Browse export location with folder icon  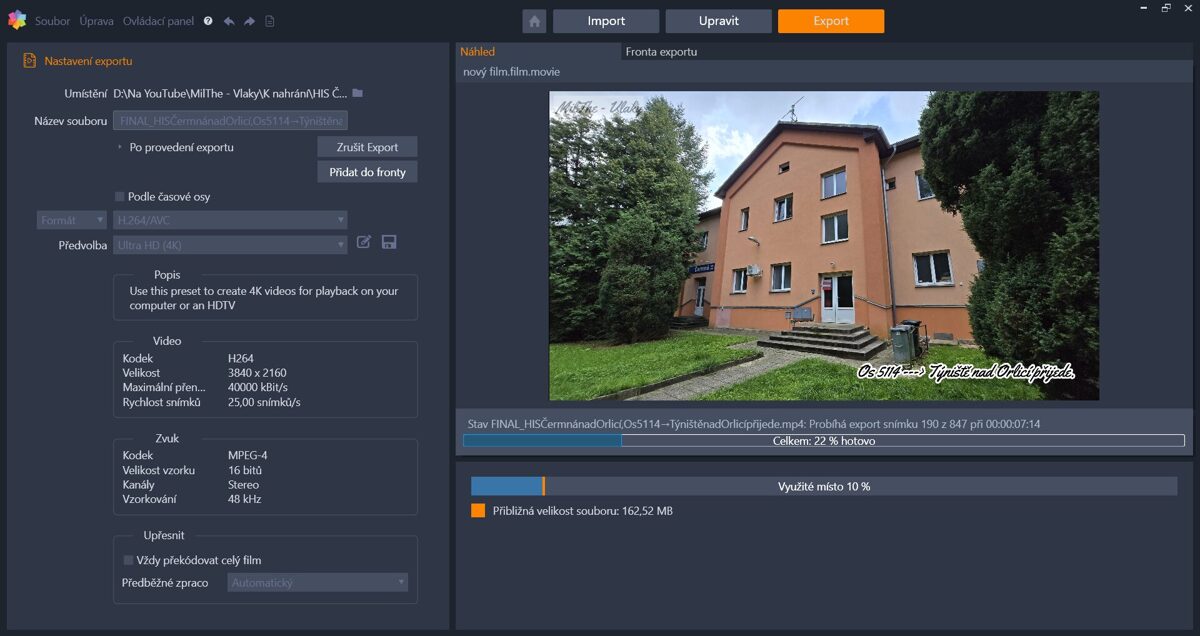click(x=358, y=93)
